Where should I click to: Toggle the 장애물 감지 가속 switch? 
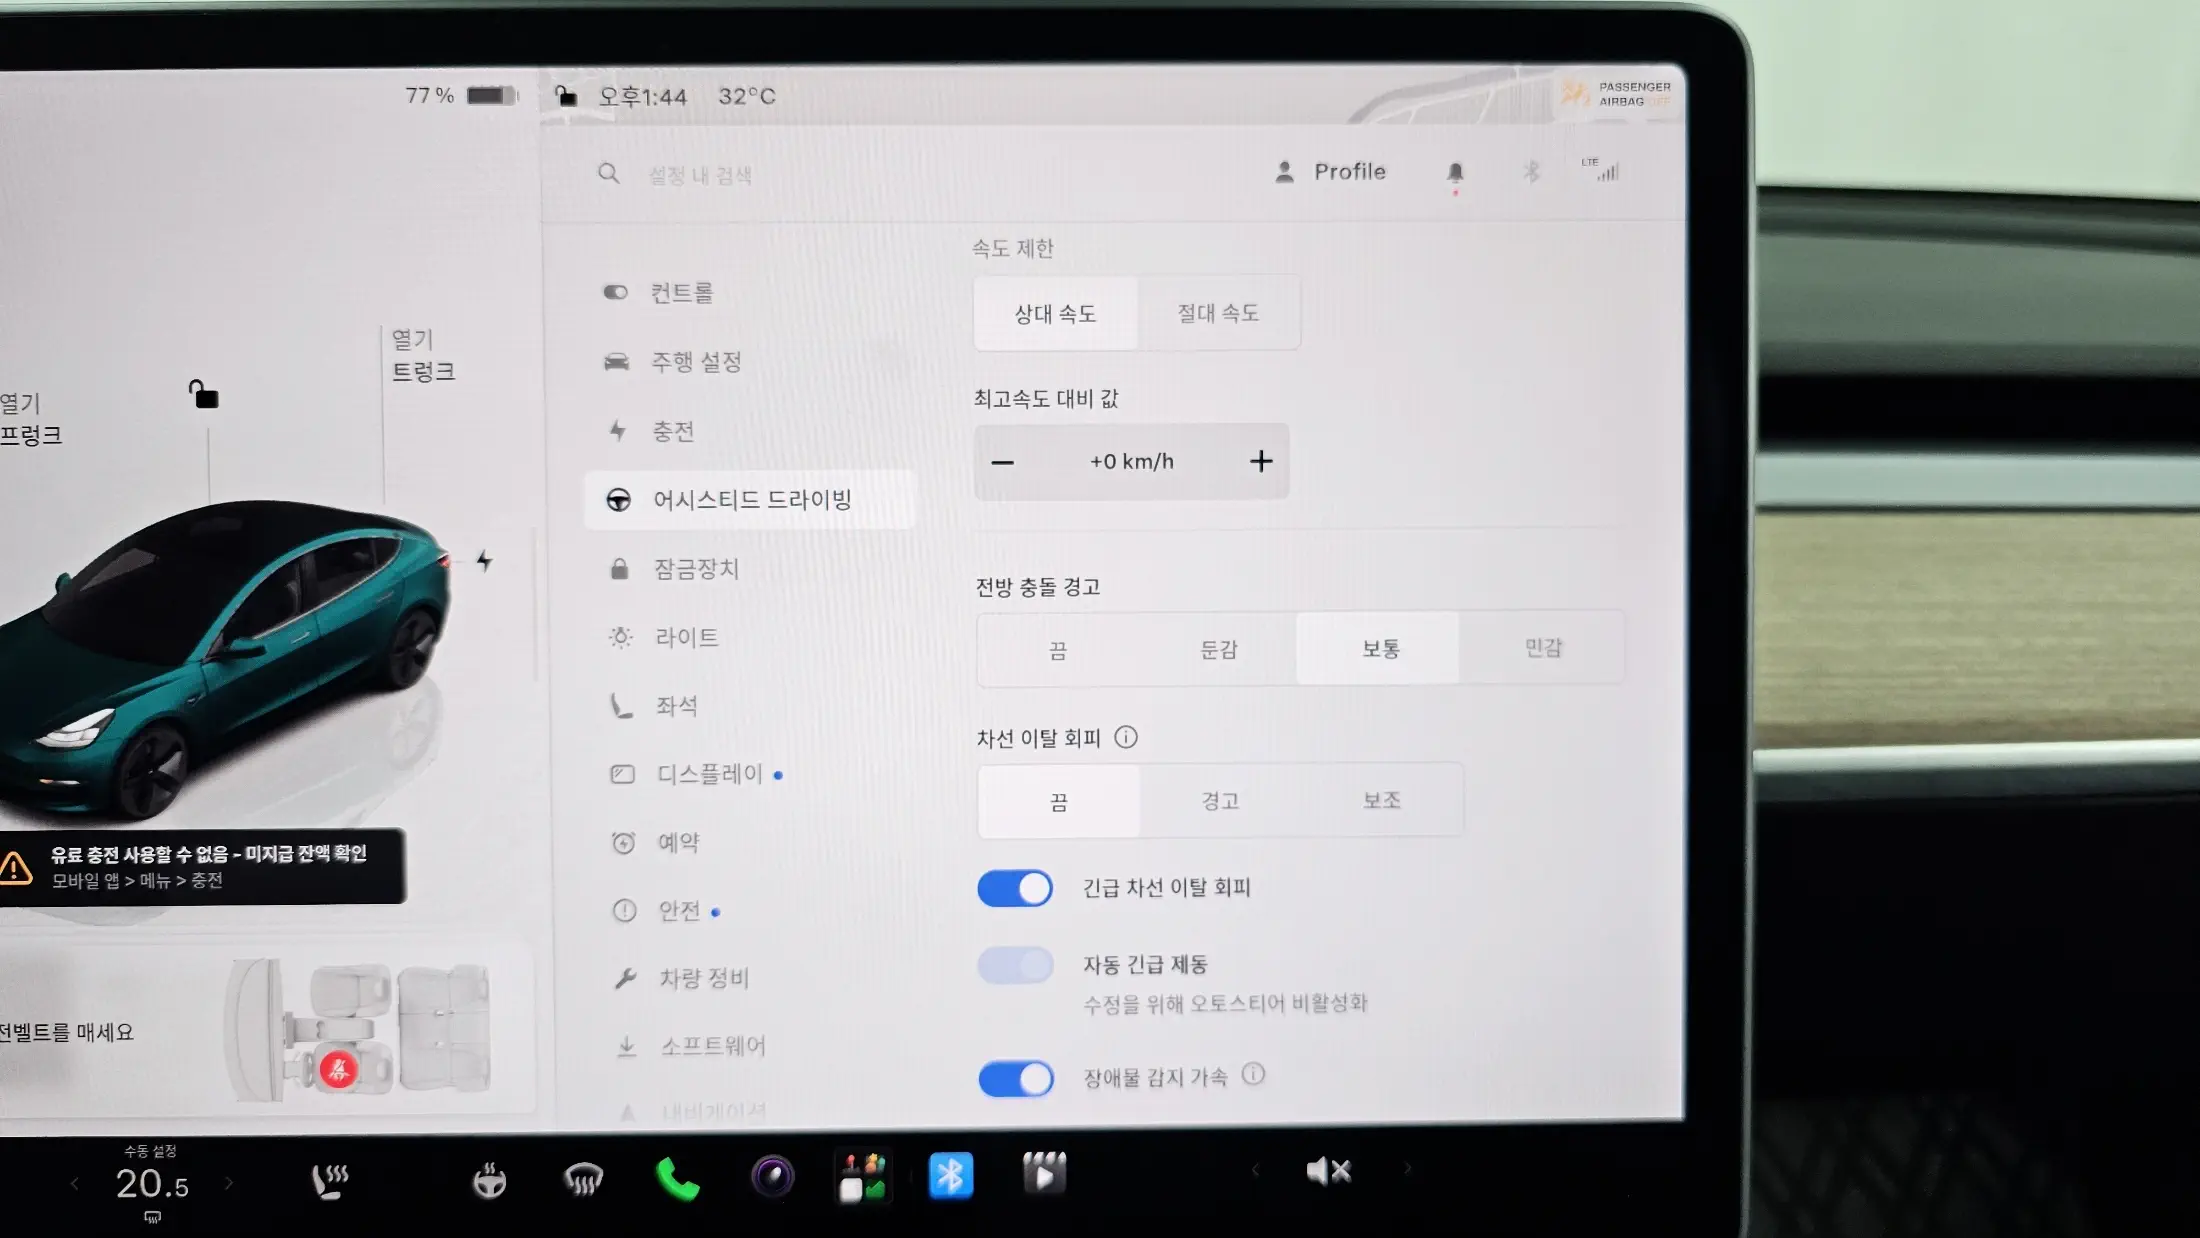click(x=1016, y=1079)
